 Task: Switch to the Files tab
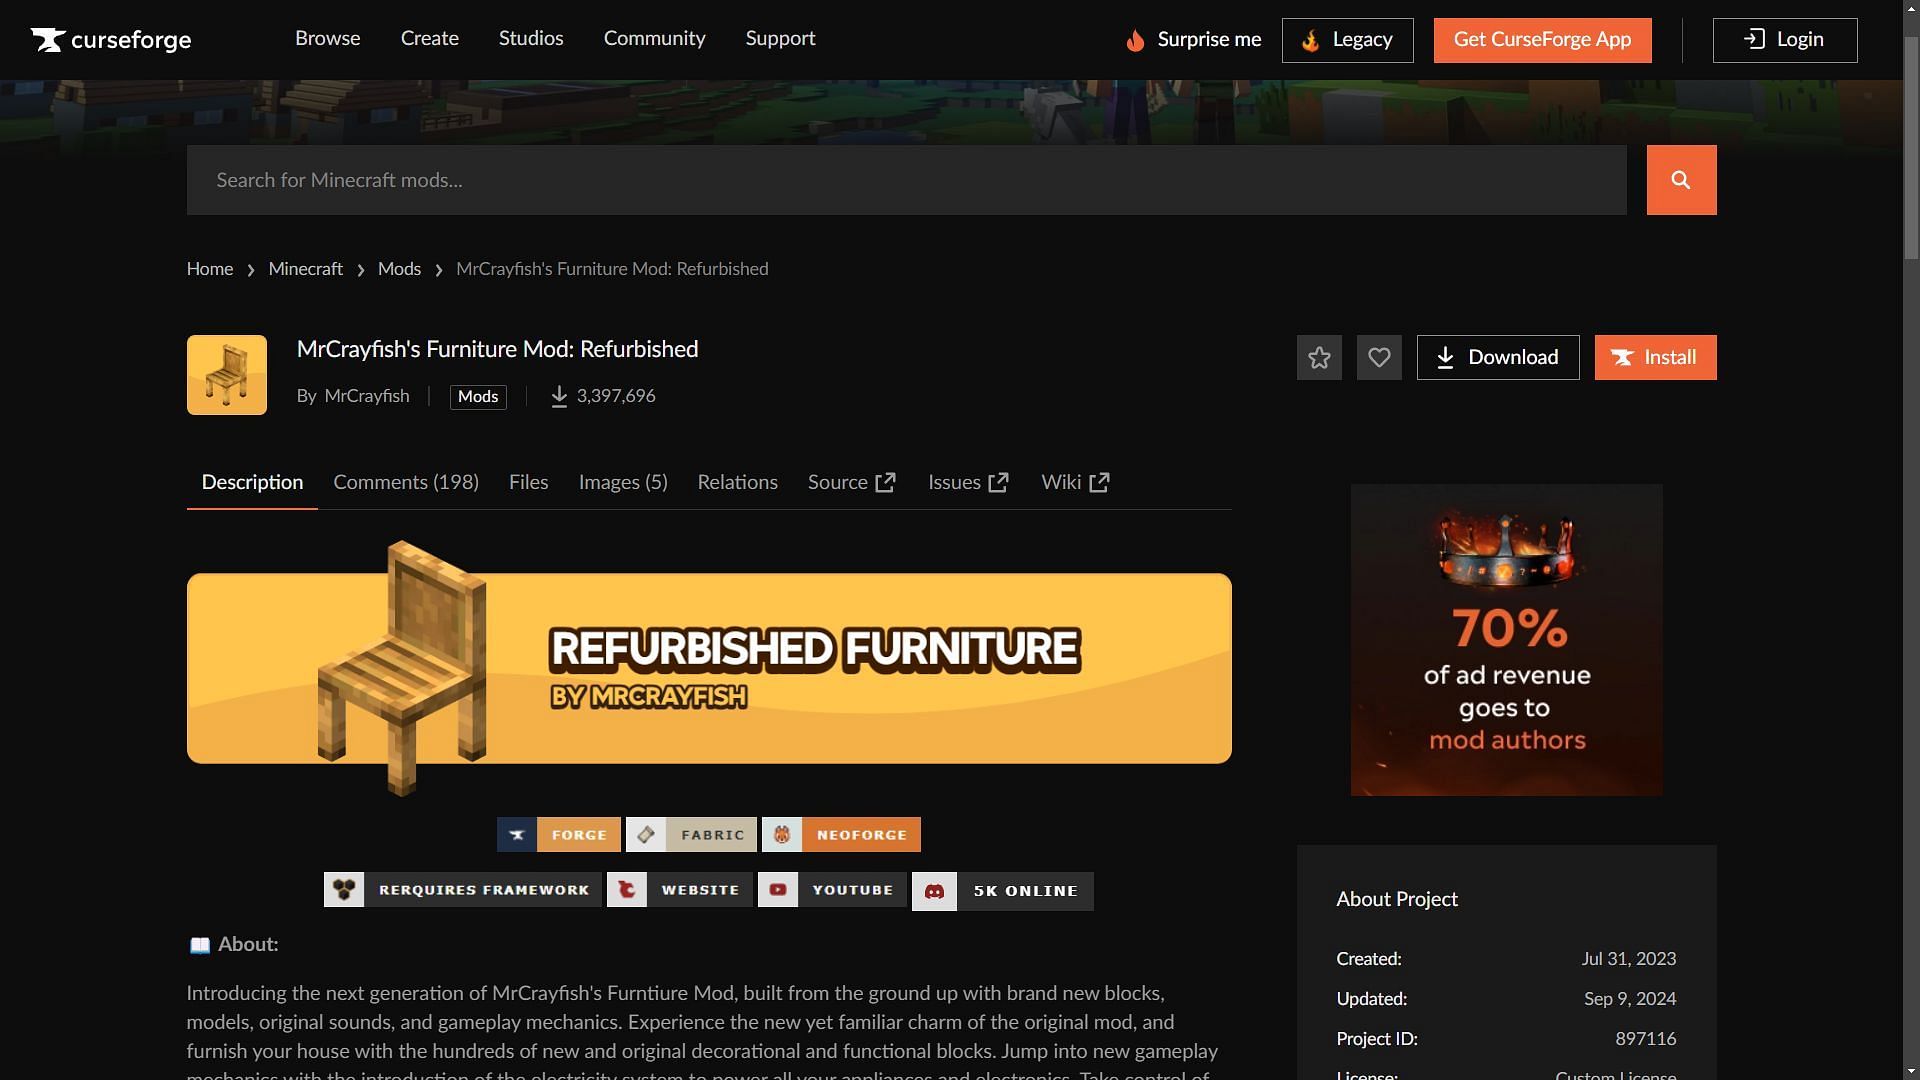(x=527, y=481)
